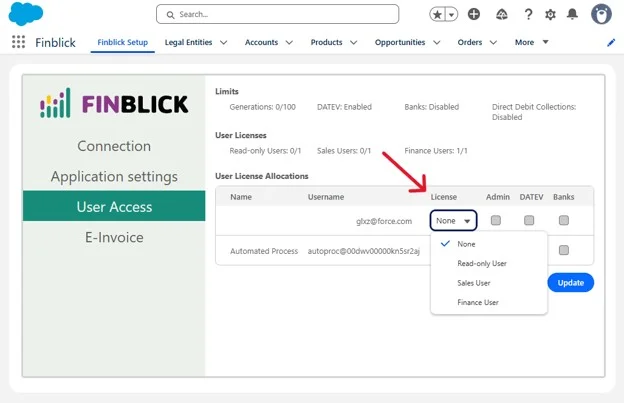The width and height of the screenshot is (624, 403).
Task: Click the Automated Process name cell
Action: [264, 251]
